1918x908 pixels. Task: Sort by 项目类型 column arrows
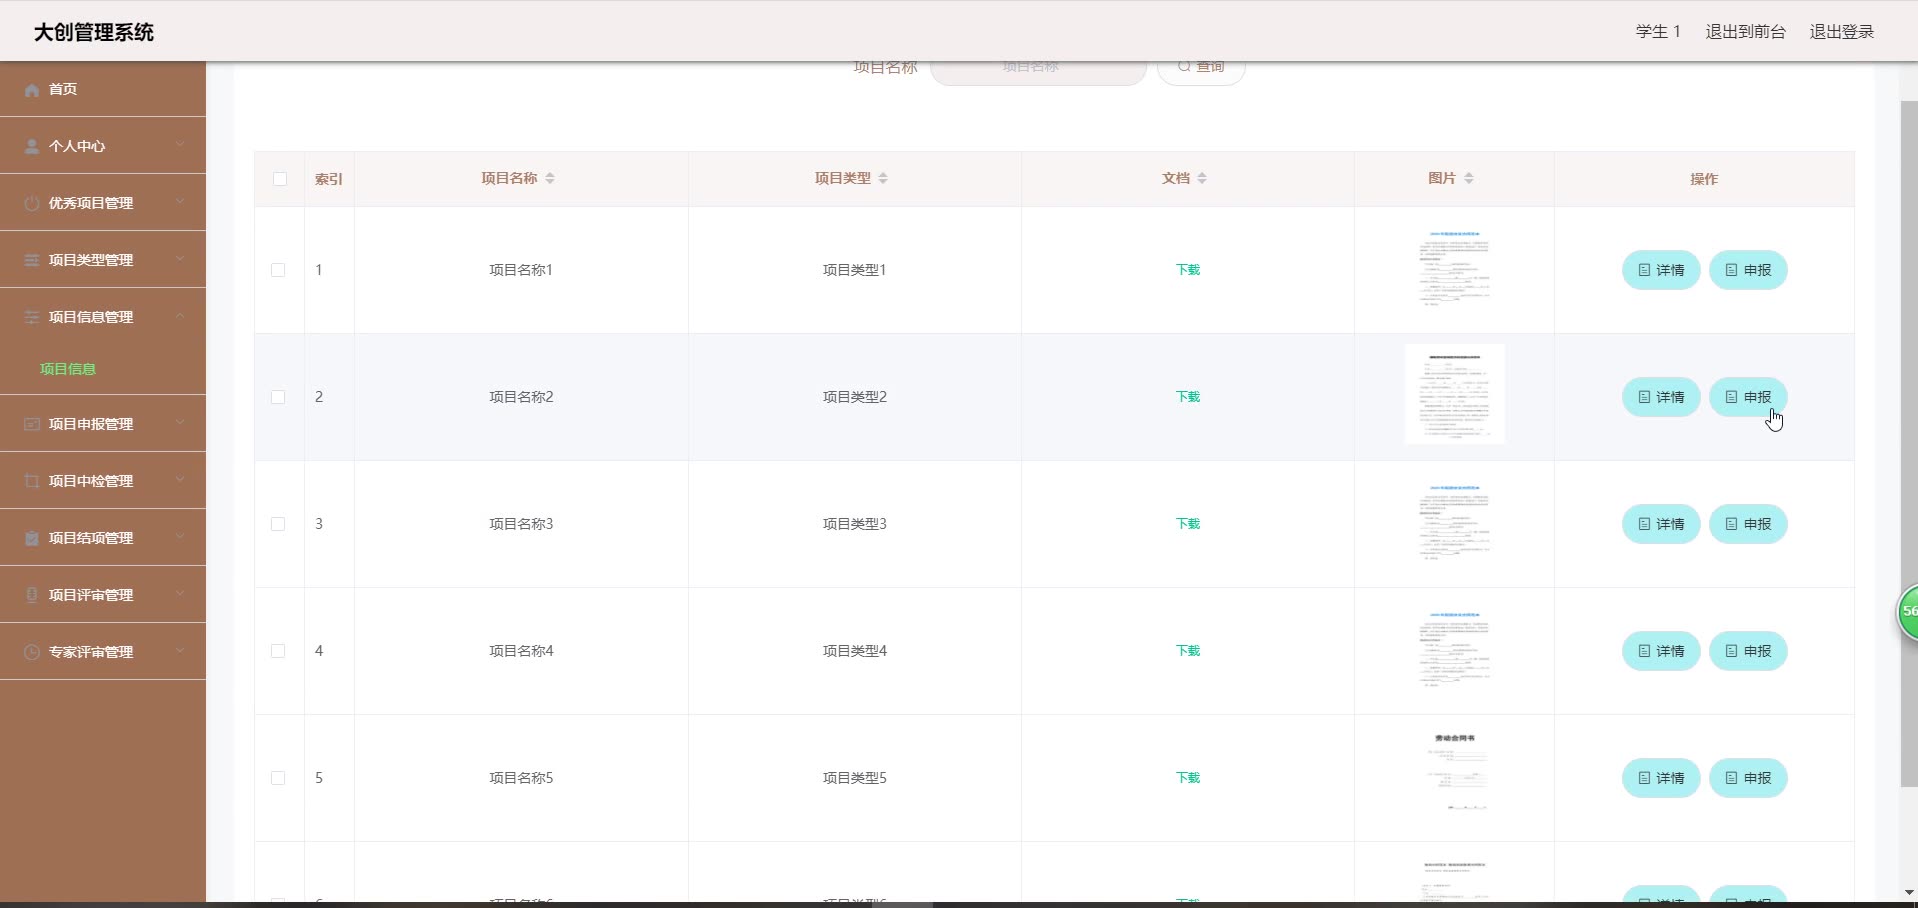tap(883, 179)
